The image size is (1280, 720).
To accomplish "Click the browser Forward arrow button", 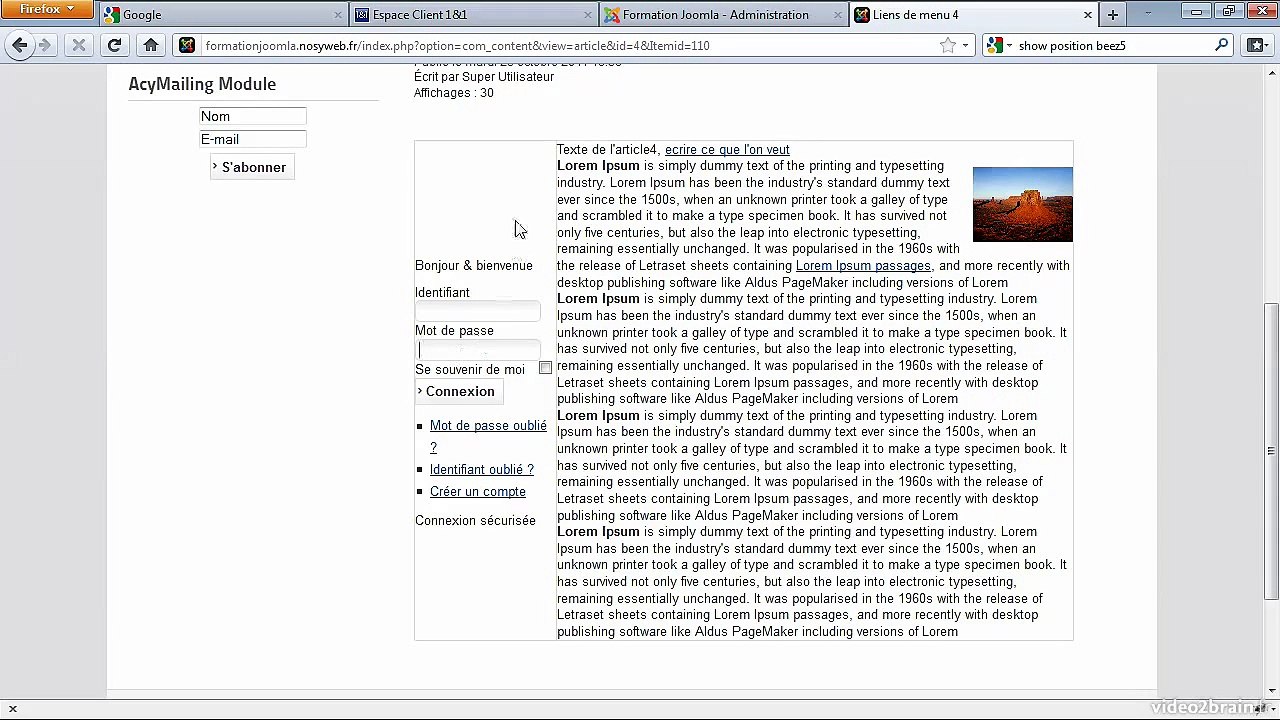I will (x=44, y=45).
